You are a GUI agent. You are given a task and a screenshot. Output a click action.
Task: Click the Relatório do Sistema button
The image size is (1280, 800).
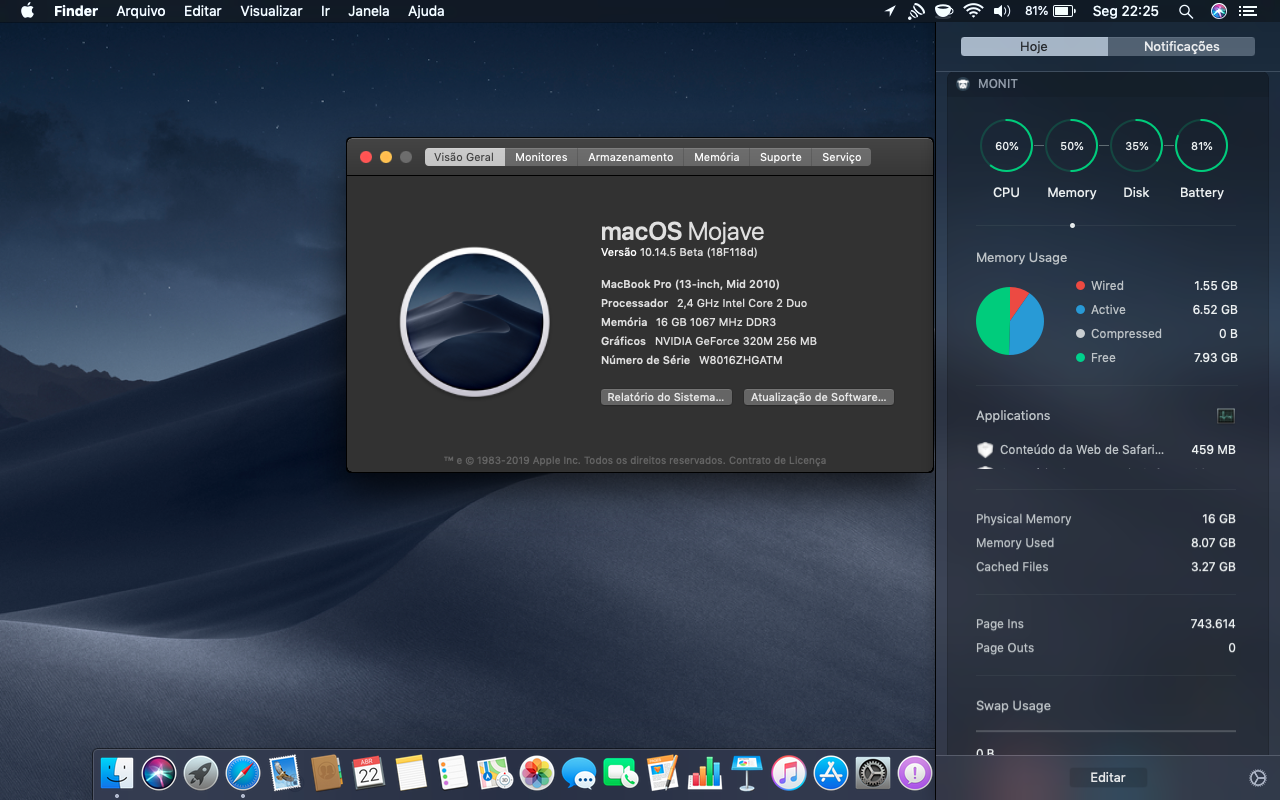666,397
